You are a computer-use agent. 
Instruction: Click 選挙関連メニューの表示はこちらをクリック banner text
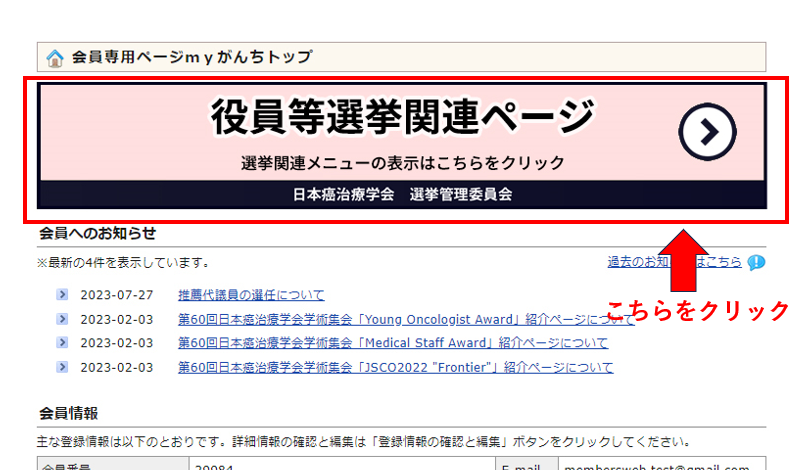(402, 163)
